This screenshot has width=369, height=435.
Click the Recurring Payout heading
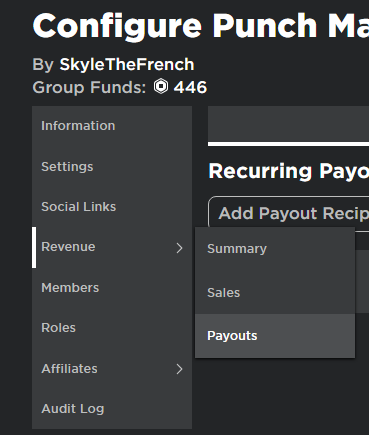(289, 171)
